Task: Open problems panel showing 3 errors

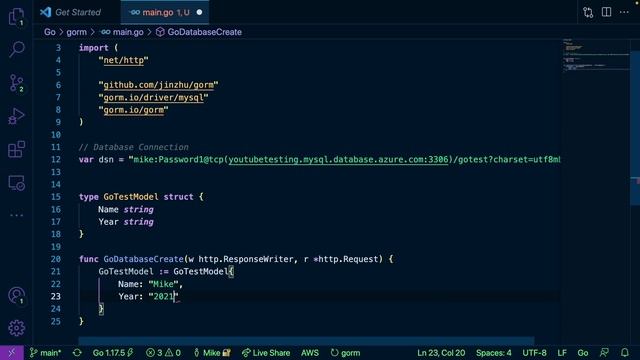Action: (163, 353)
